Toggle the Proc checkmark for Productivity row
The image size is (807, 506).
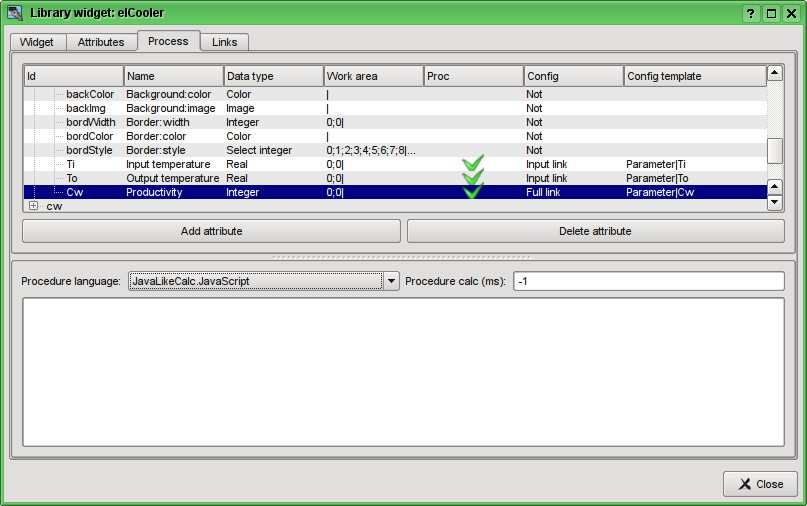pos(473,191)
